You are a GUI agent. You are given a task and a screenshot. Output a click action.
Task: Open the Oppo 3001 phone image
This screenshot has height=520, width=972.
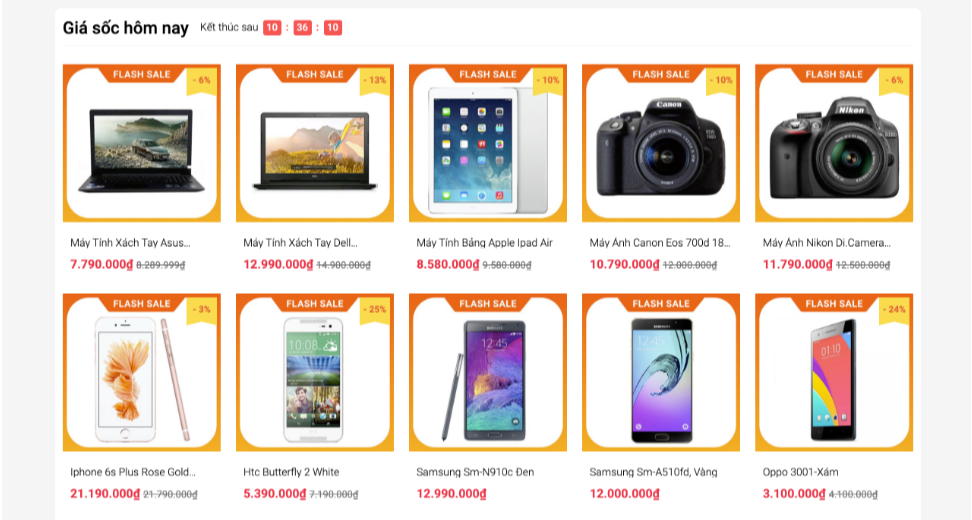834,372
